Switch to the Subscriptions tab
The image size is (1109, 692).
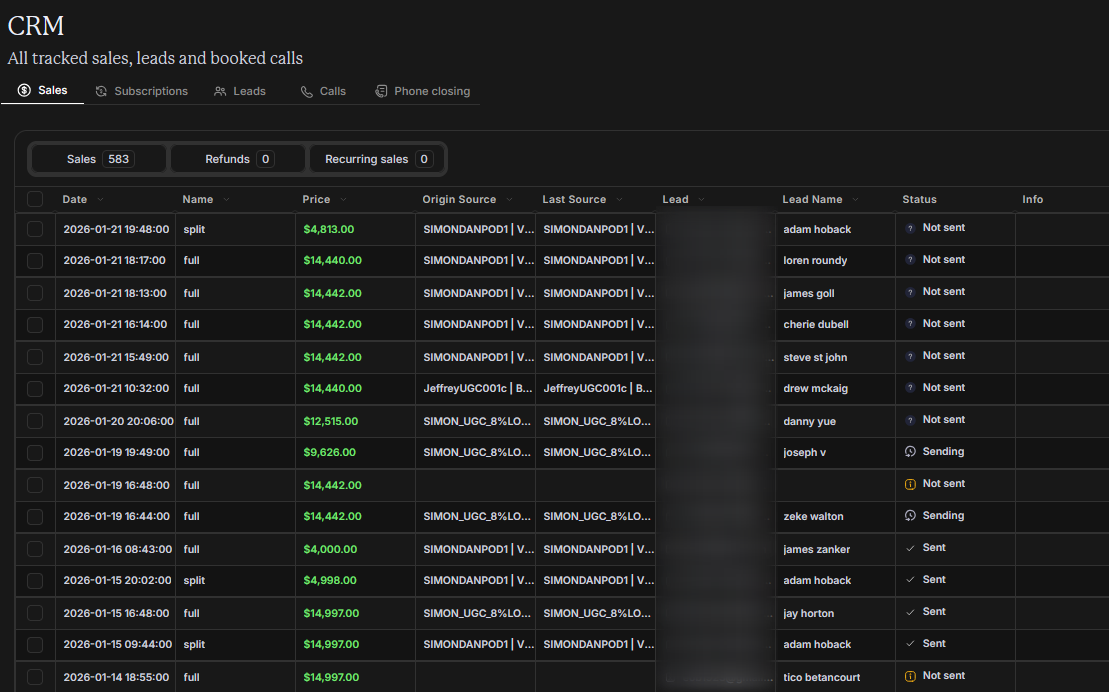click(141, 91)
